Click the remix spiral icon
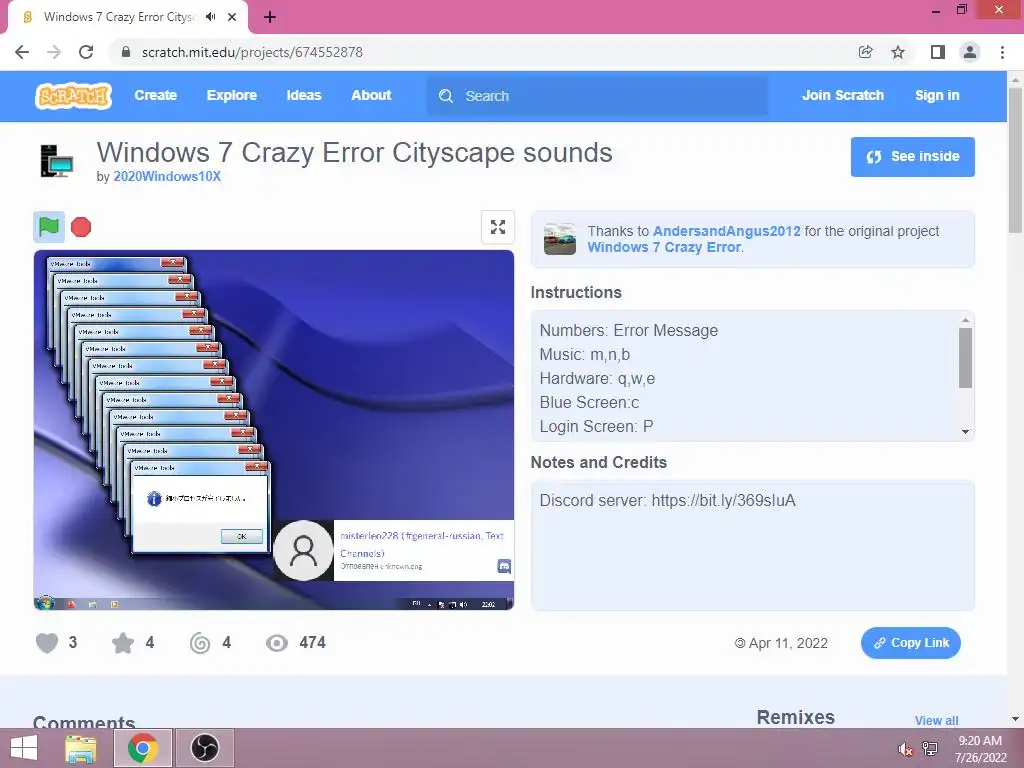 tap(200, 643)
